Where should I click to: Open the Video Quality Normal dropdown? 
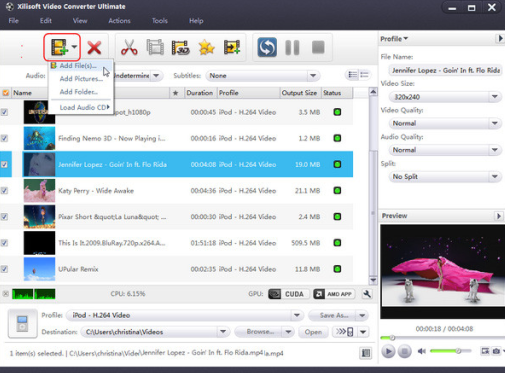click(445, 123)
